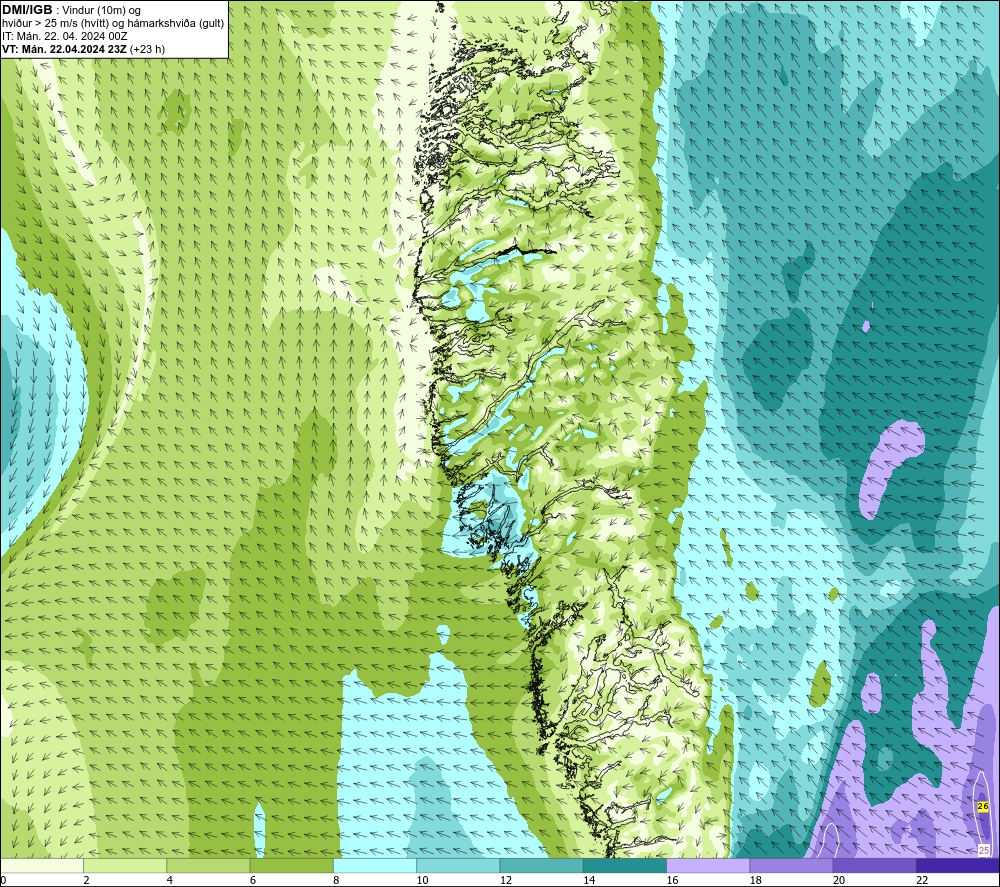The height and width of the screenshot is (887, 1000).
Task: Click the '(+23 h)' forecast offset text
Action: pos(147,49)
